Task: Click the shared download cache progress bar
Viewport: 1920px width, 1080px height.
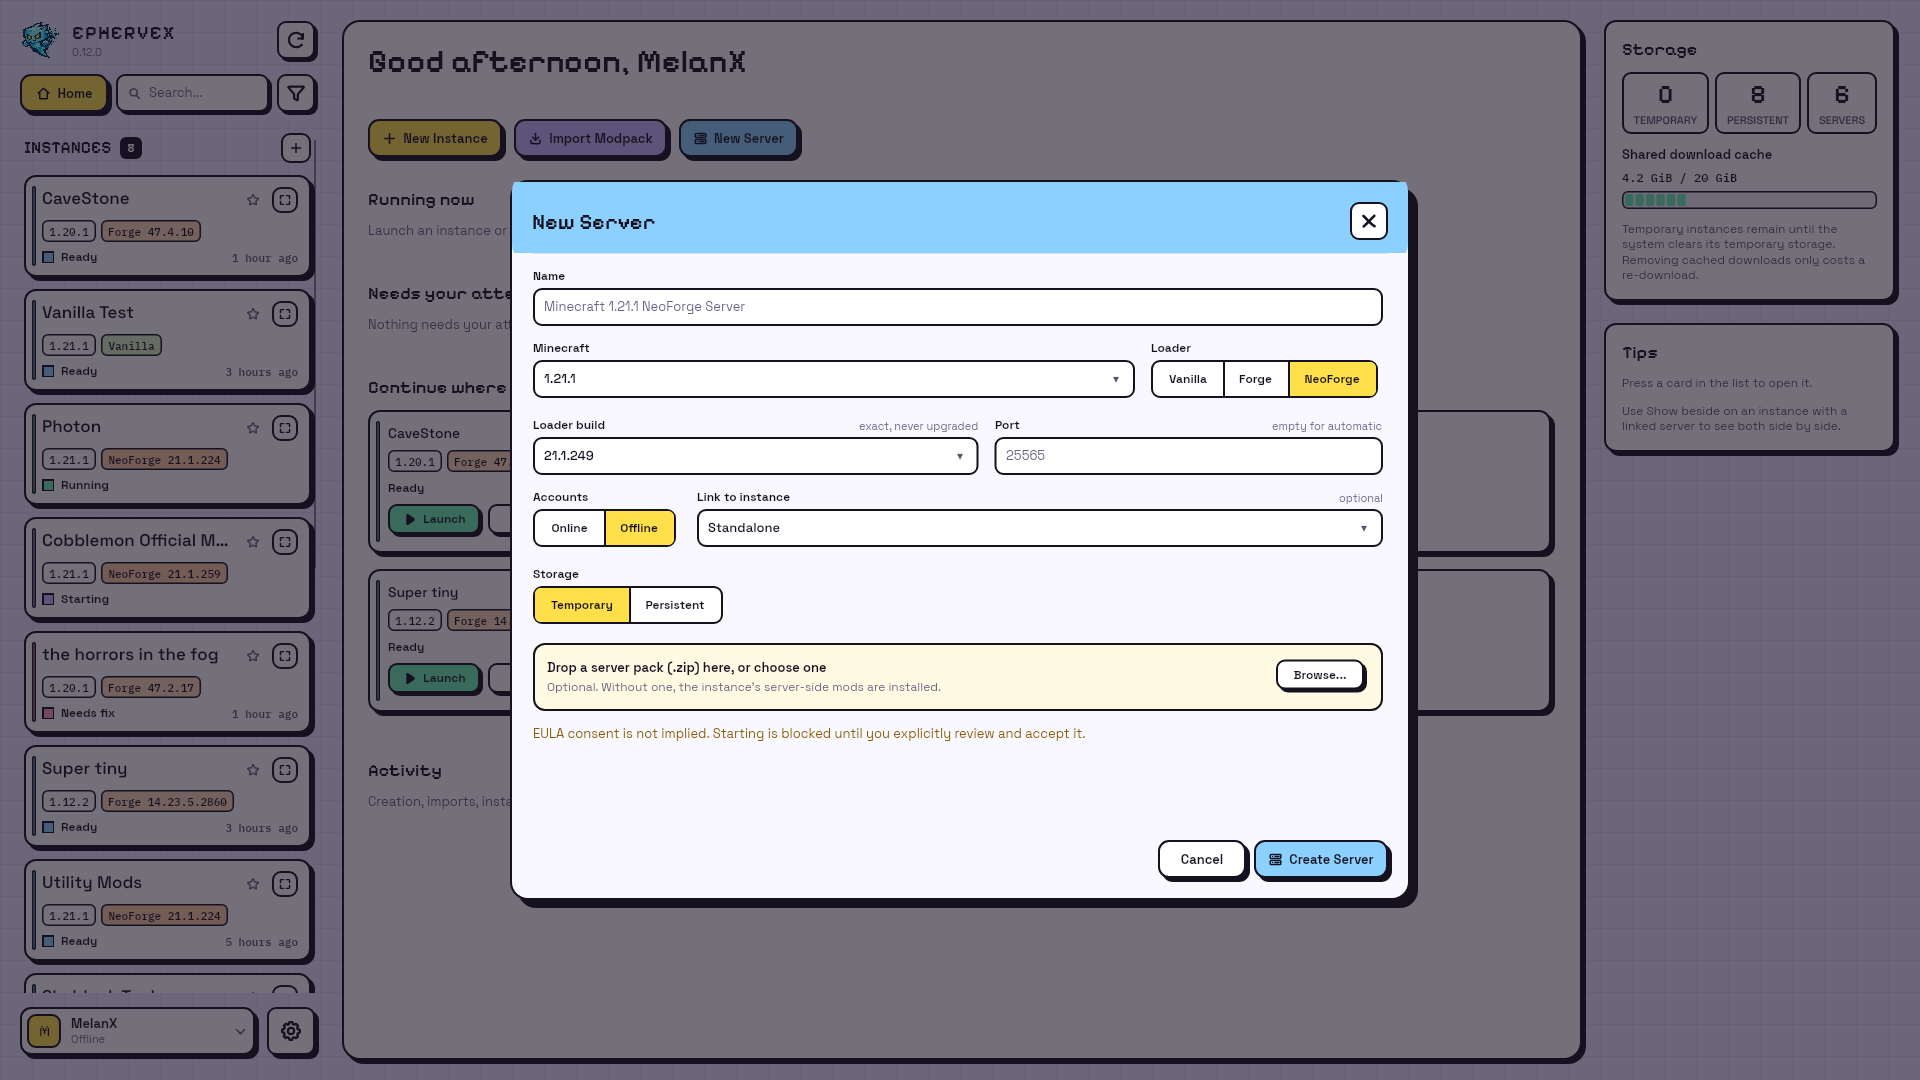Action: click(1749, 200)
